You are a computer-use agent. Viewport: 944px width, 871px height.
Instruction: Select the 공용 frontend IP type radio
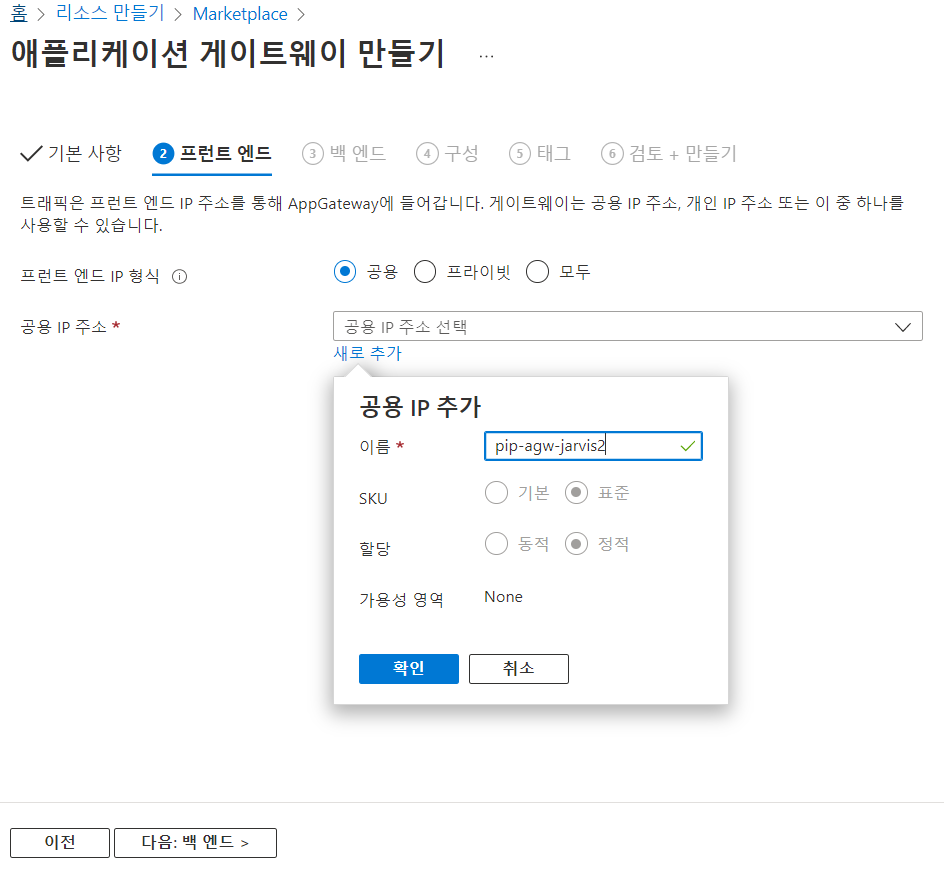345,271
